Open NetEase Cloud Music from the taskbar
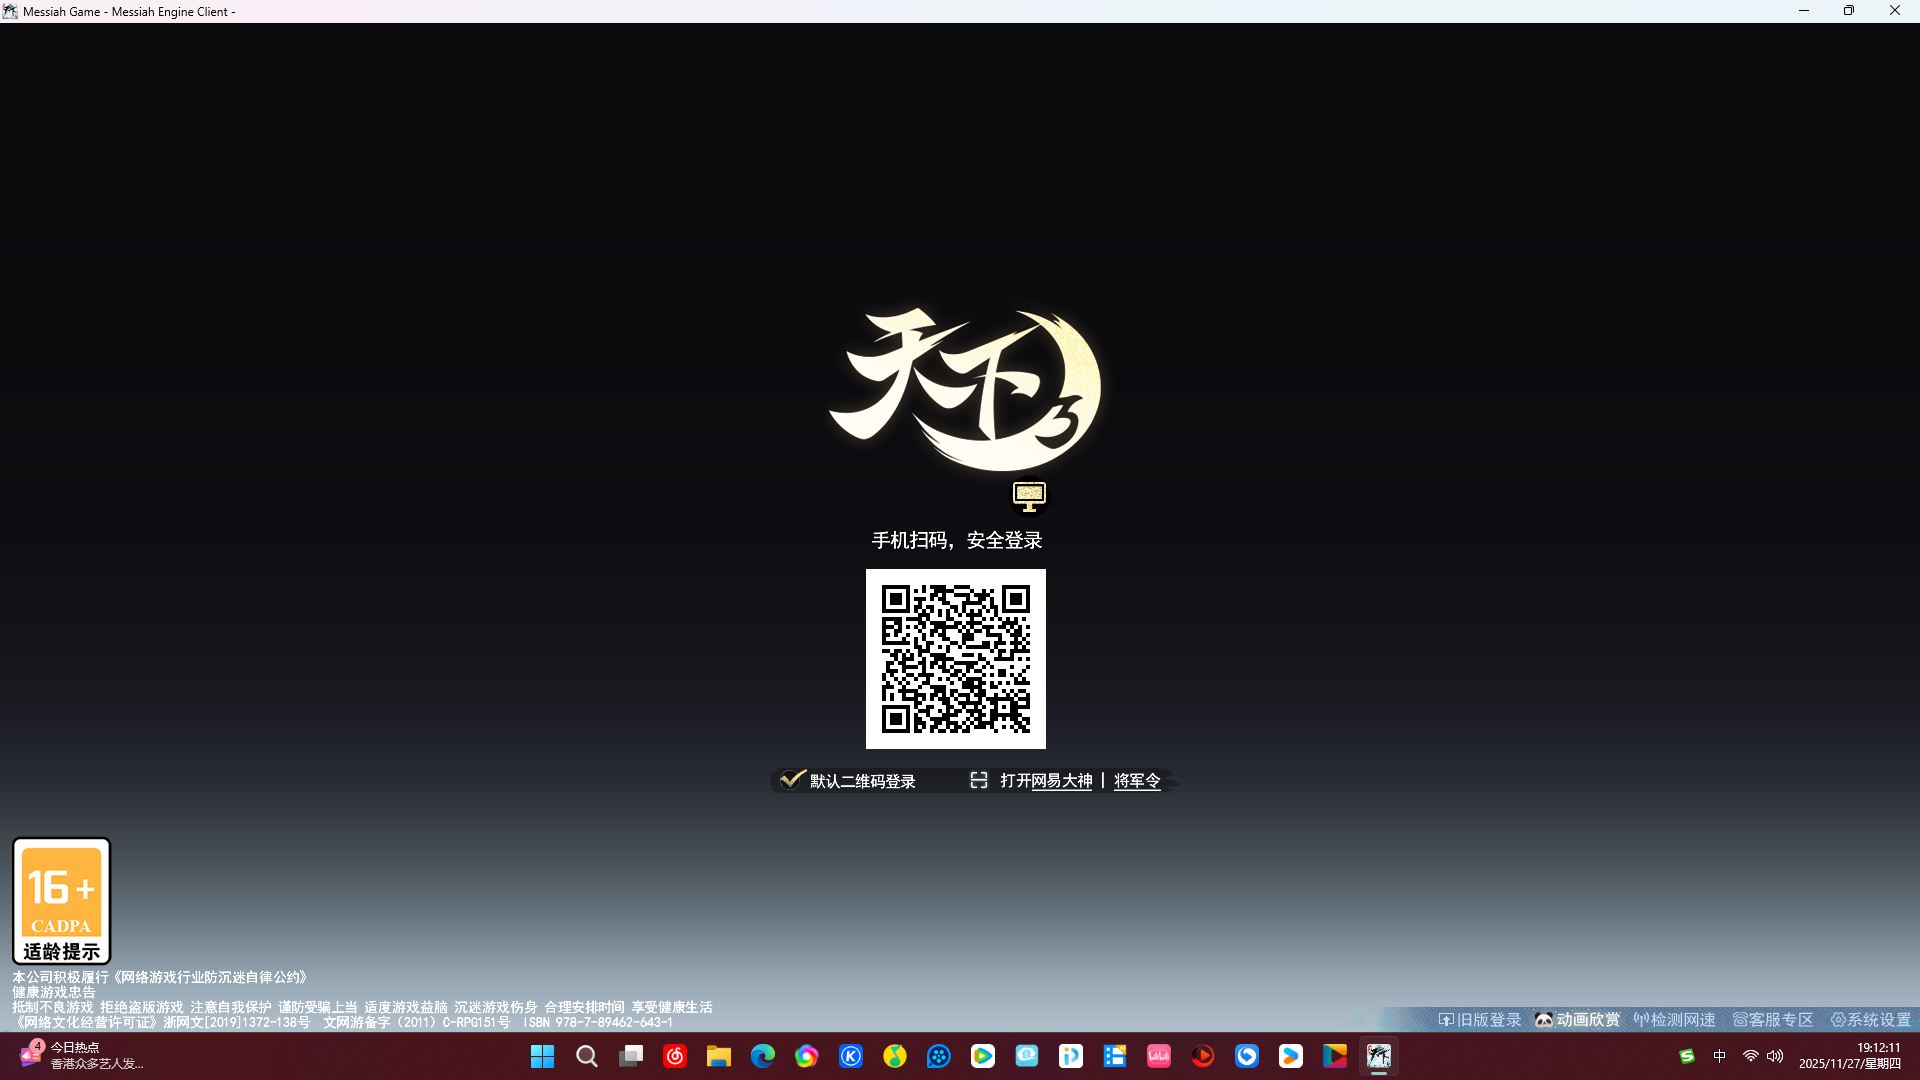The height and width of the screenshot is (1080, 1920). [x=675, y=1057]
